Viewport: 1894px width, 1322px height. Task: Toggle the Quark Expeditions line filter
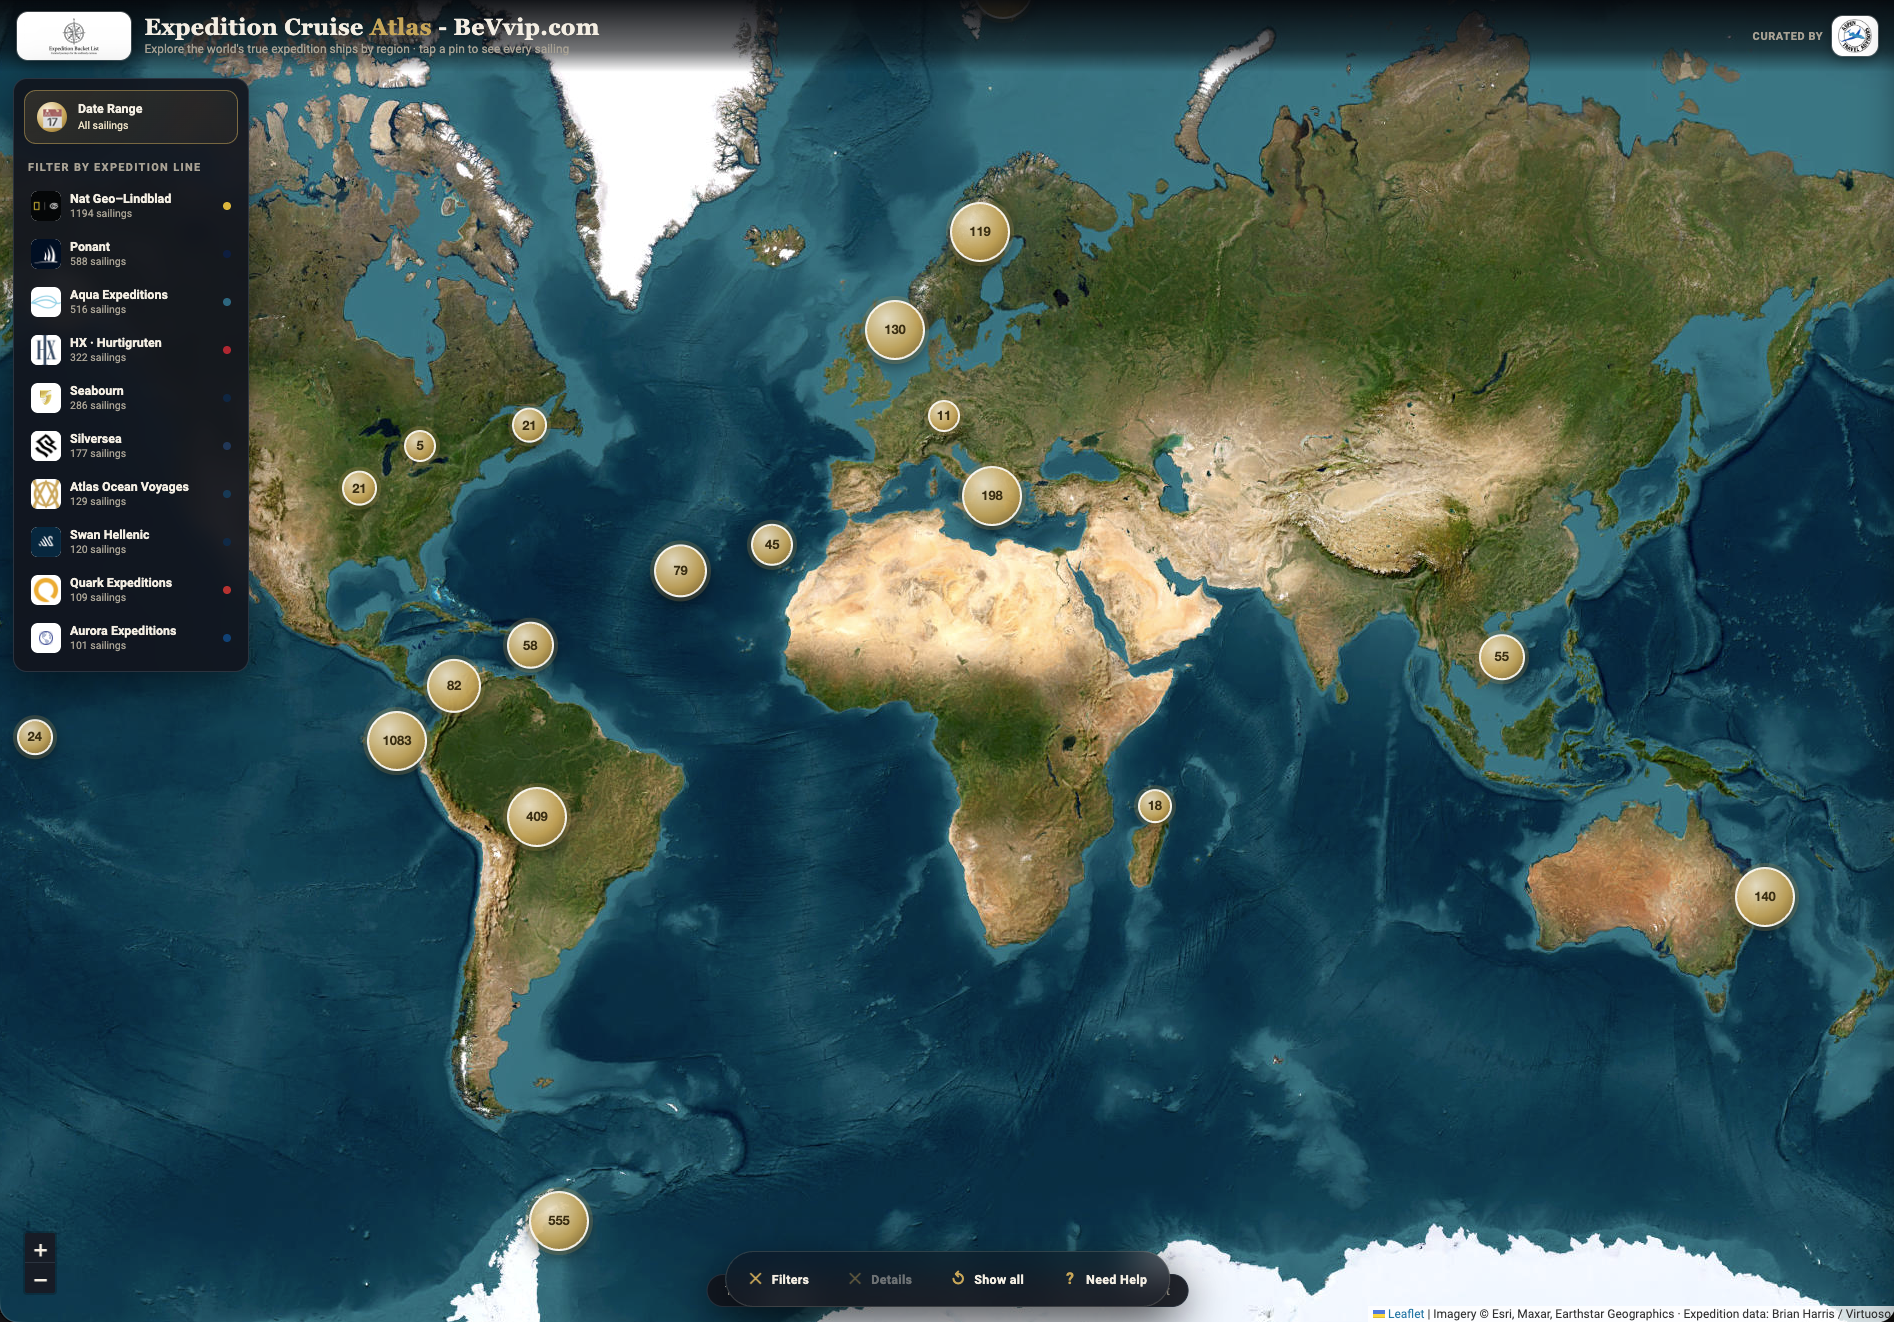[131, 590]
